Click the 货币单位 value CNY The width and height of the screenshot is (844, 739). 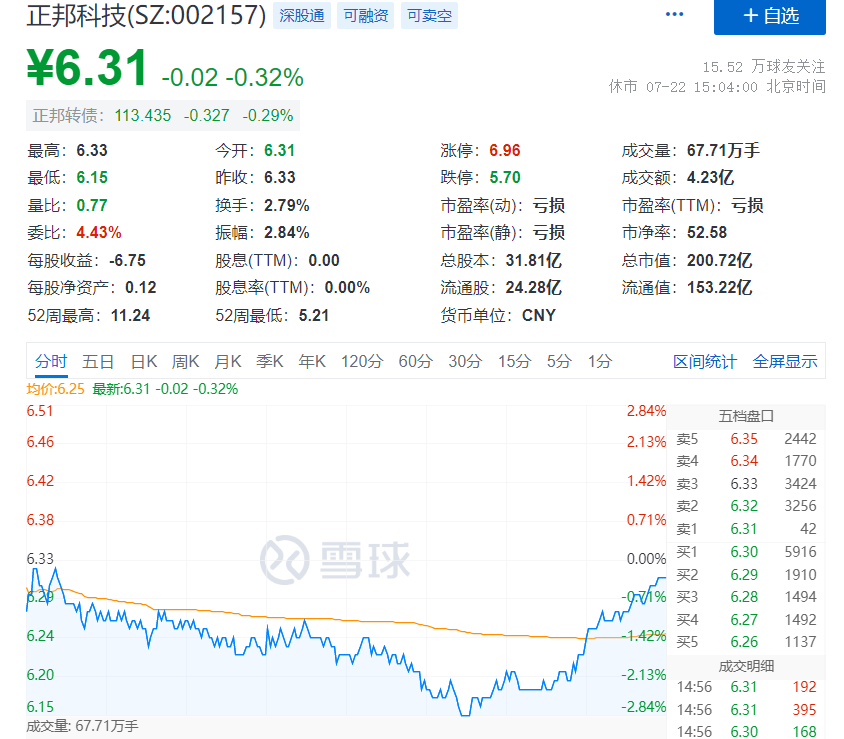tap(539, 315)
